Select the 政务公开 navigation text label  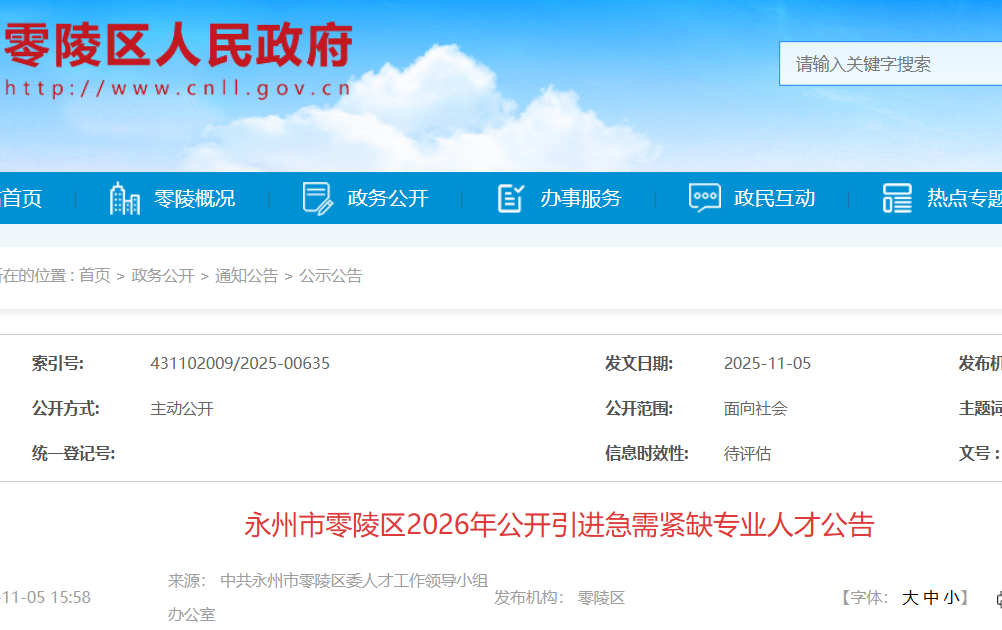(388, 198)
